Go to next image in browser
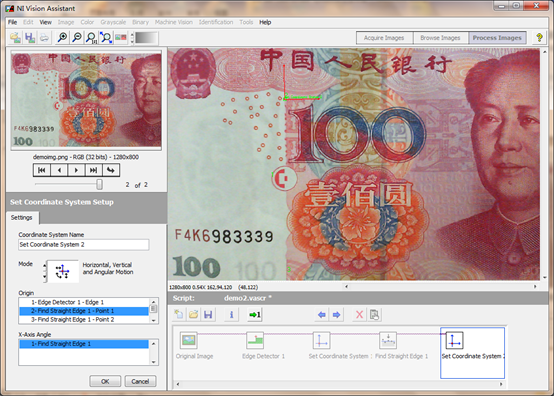 tap(76, 170)
